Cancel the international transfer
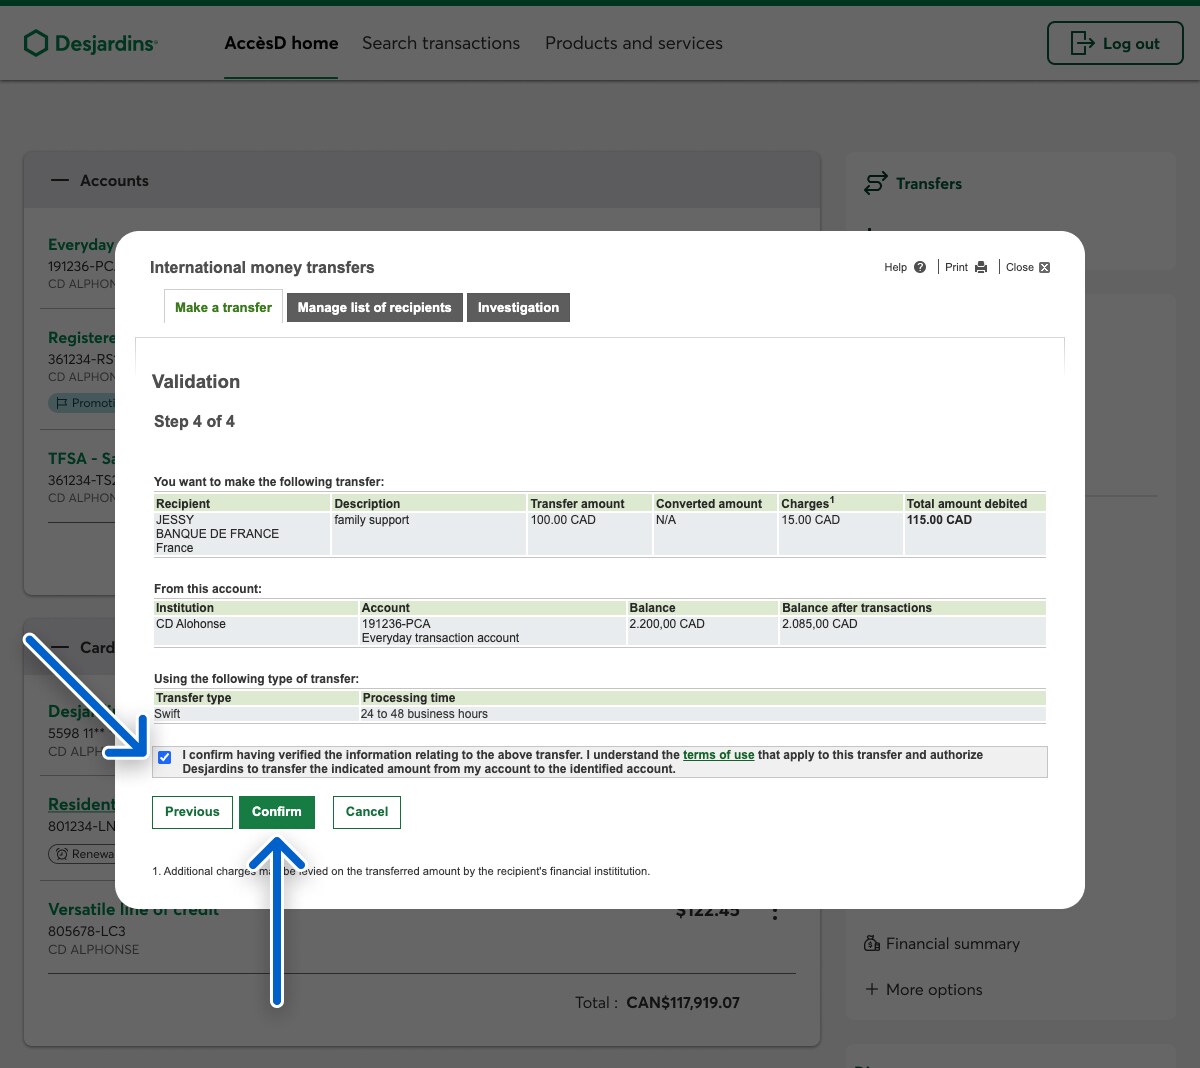Viewport: 1200px width, 1068px height. (x=366, y=812)
